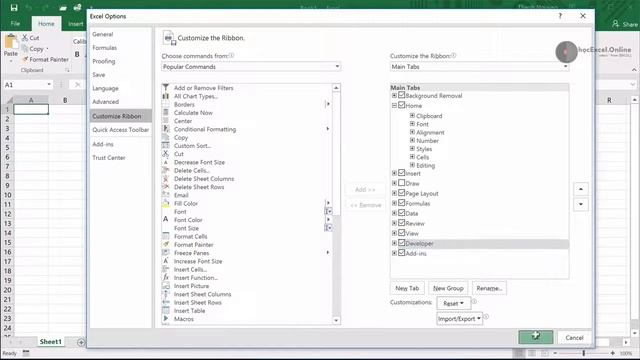
Task: Toggle the Add-ins tab checkbox
Action: click(x=402, y=253)
